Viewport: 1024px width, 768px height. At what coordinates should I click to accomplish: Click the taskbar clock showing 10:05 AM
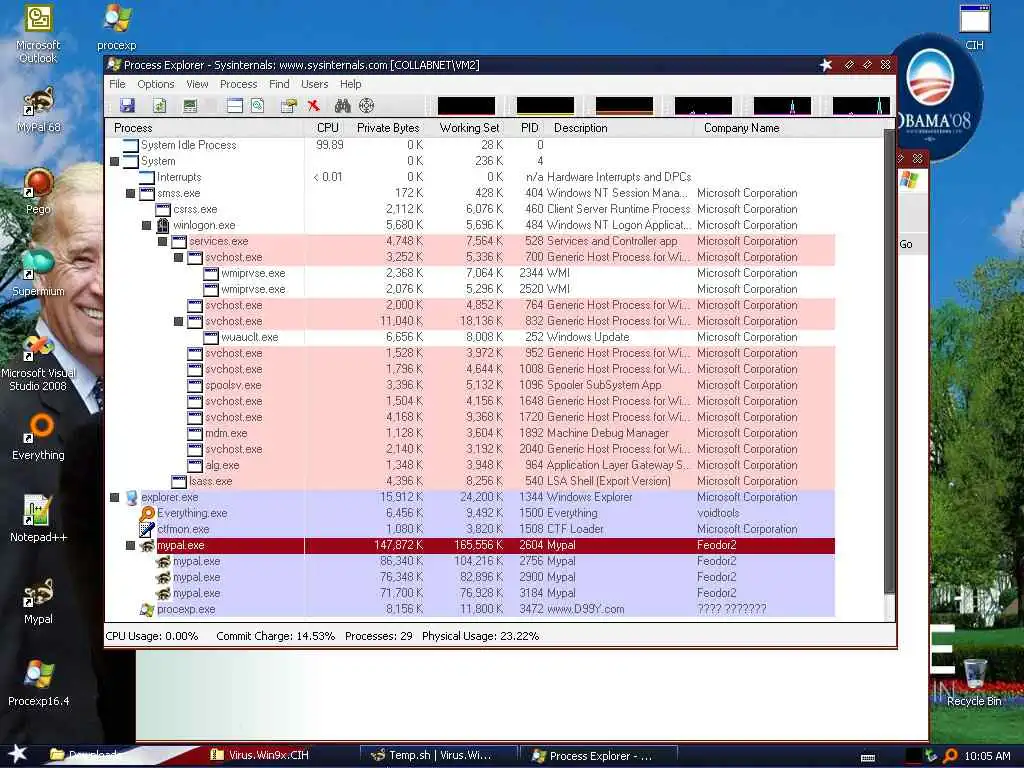tap(987, 756)
